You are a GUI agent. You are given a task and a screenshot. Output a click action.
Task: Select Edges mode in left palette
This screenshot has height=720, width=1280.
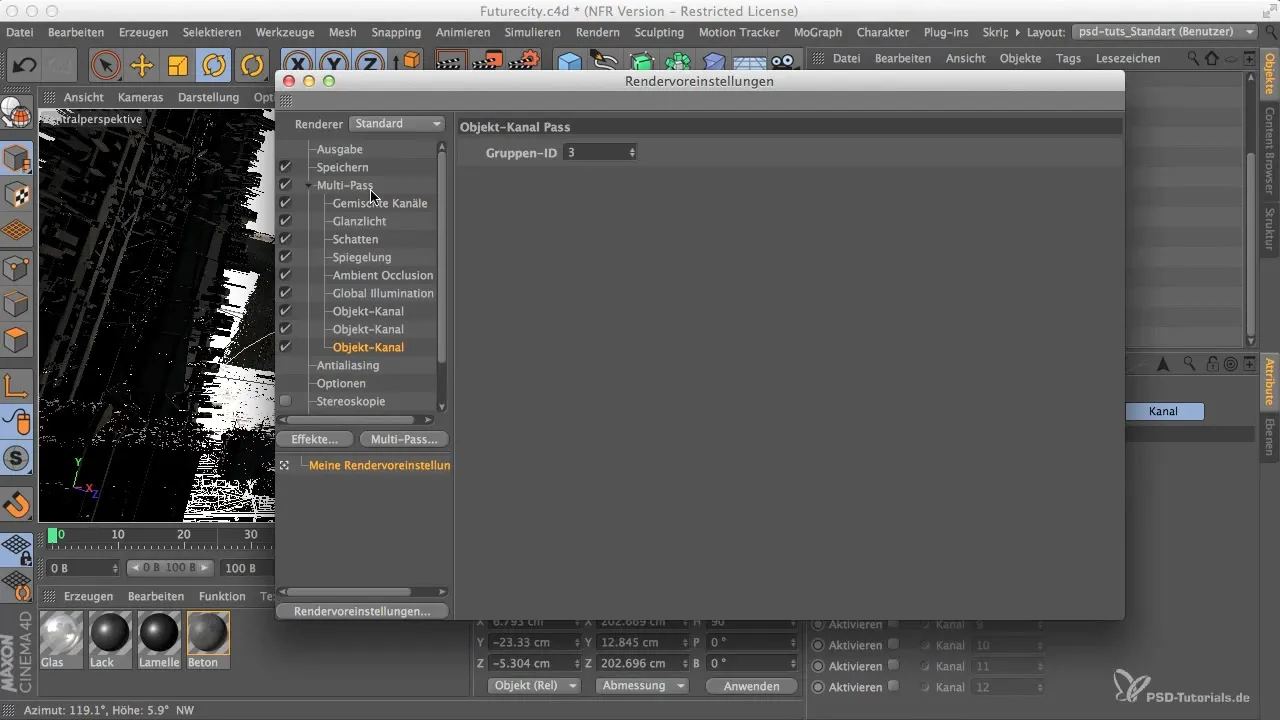[17, 304]
